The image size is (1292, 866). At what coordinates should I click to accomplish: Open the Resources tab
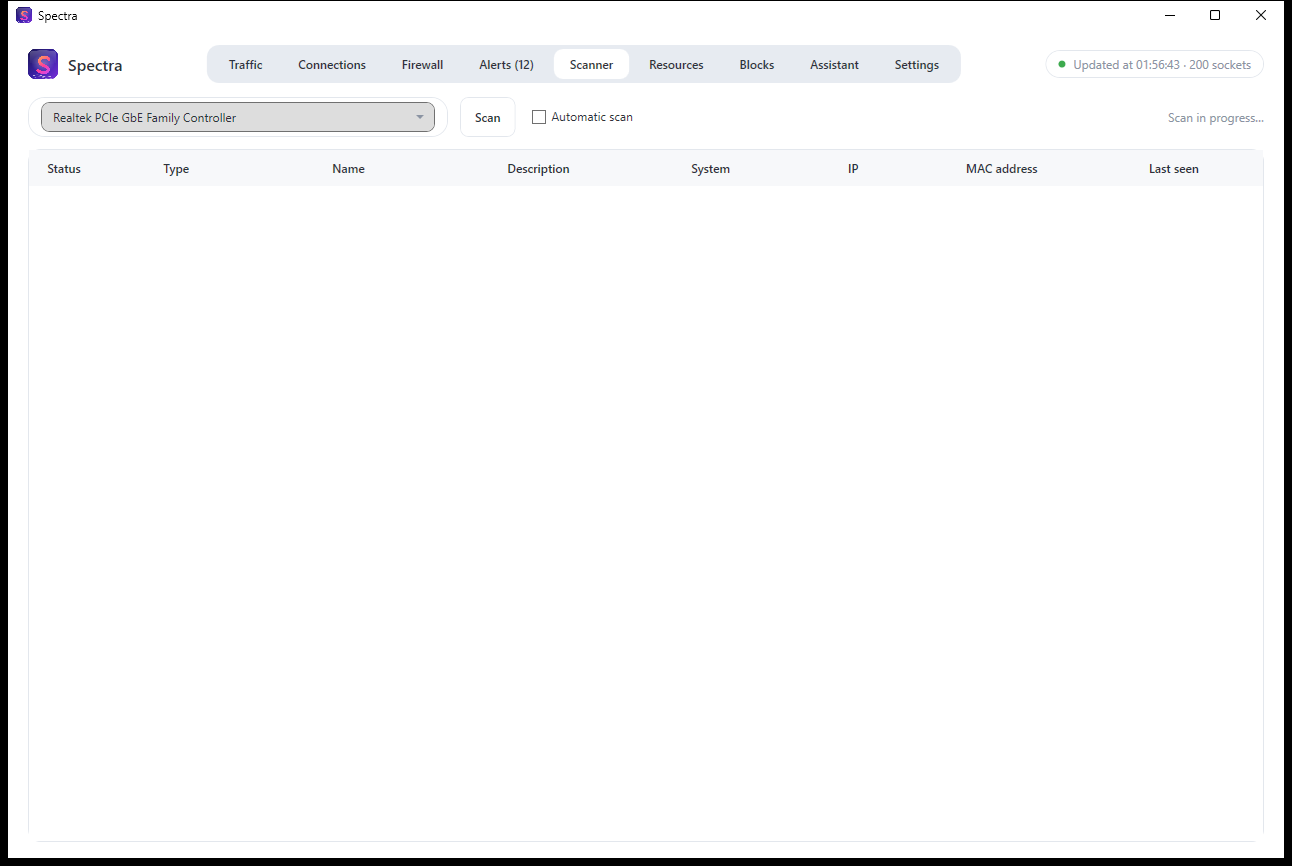[x=676, y=65]
